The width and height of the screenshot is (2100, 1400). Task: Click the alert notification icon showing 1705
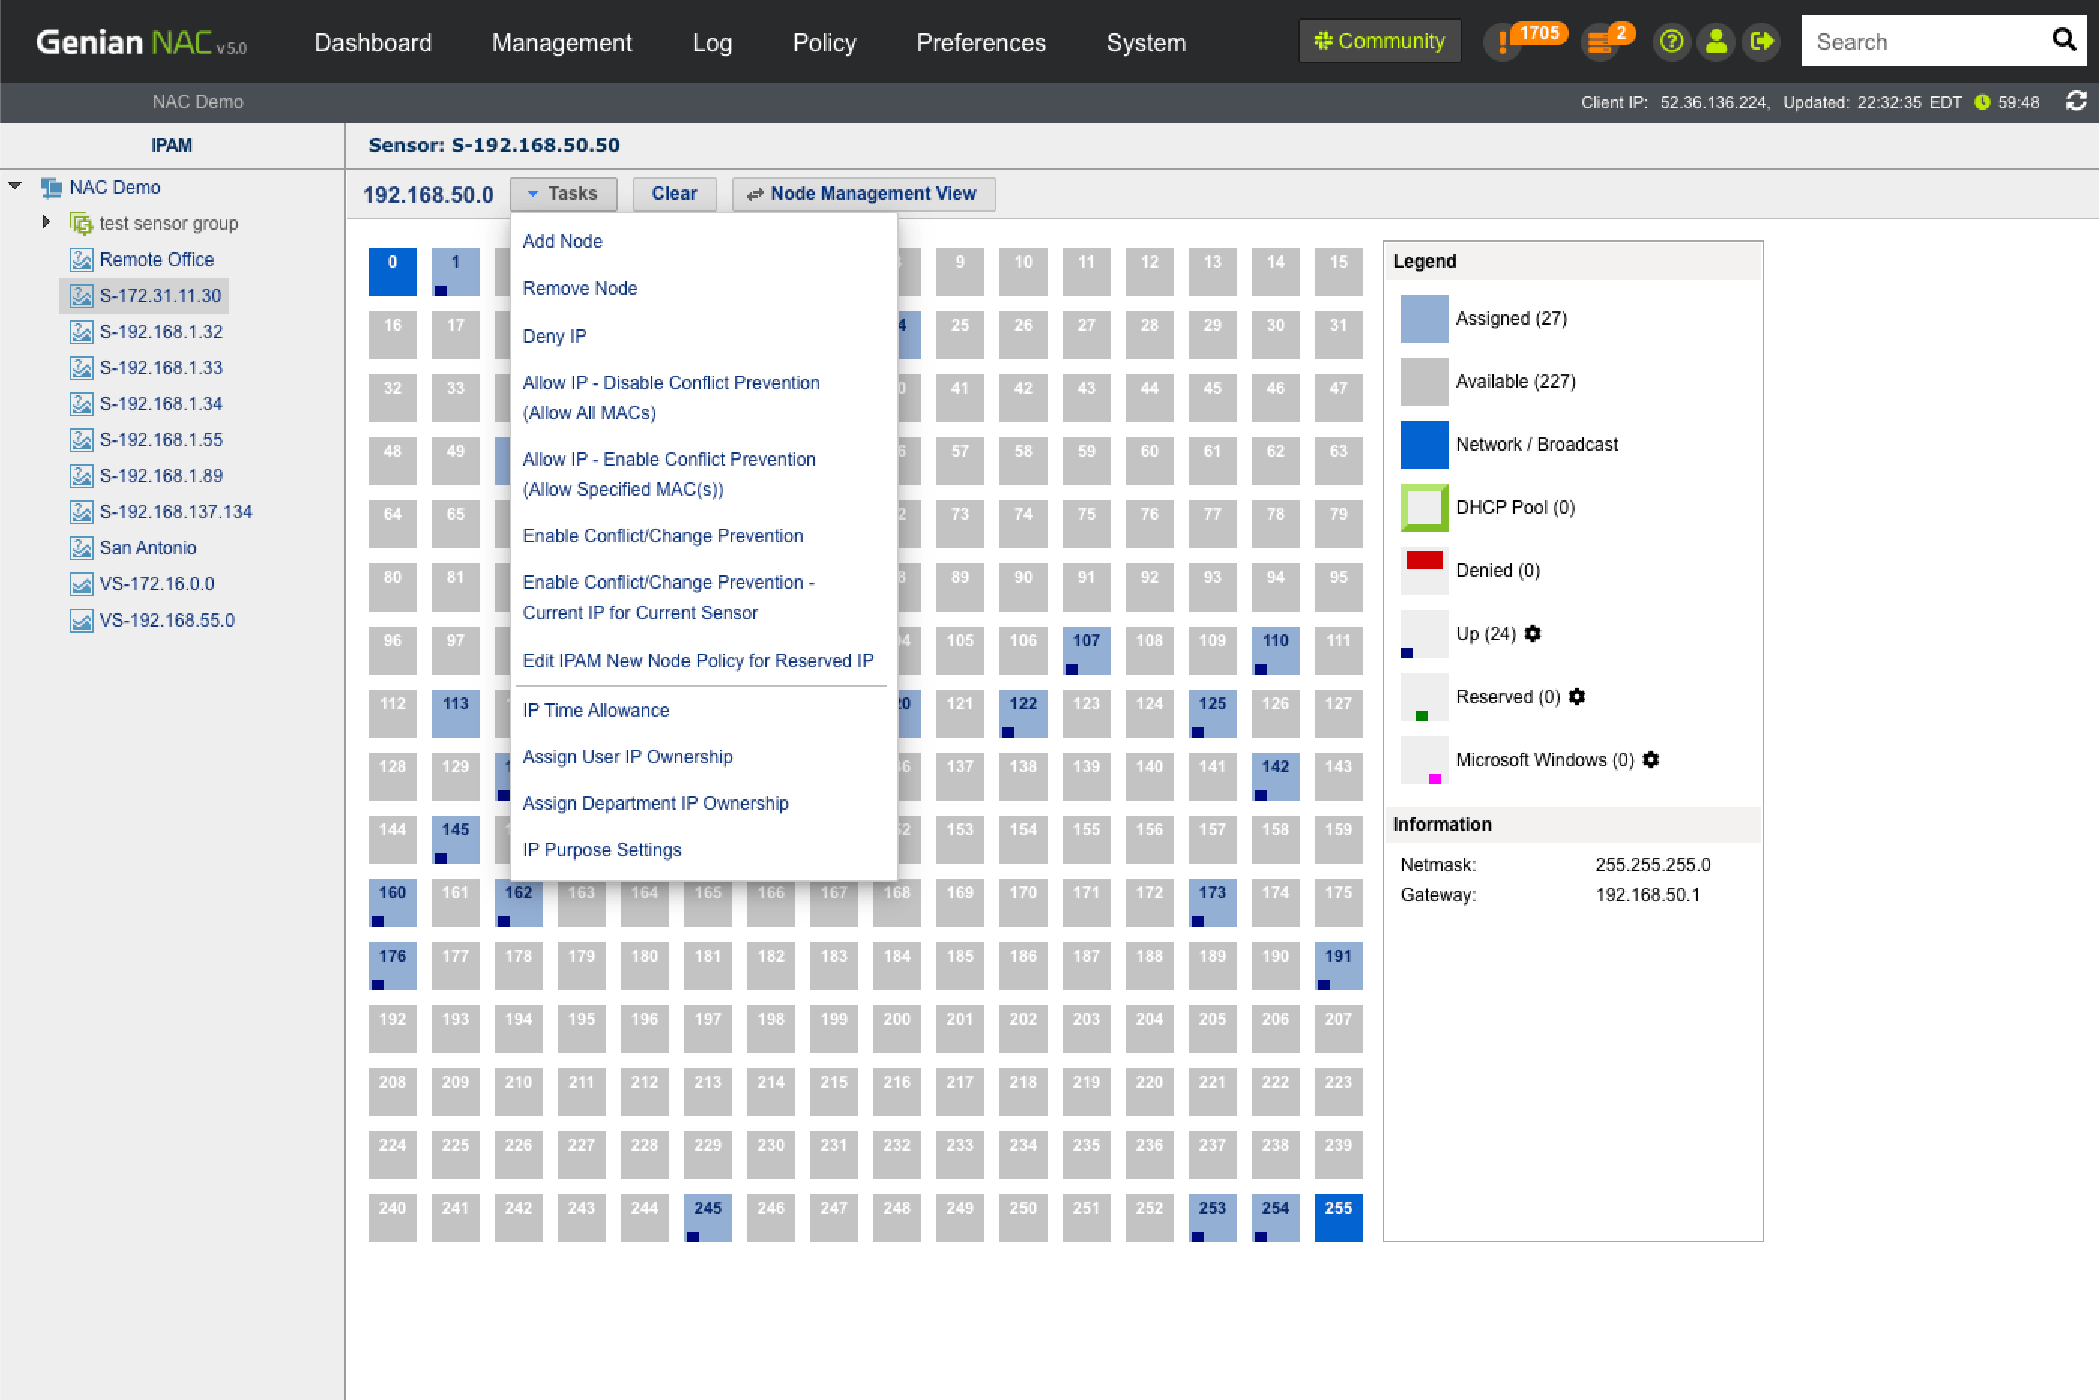(1503, 42)
